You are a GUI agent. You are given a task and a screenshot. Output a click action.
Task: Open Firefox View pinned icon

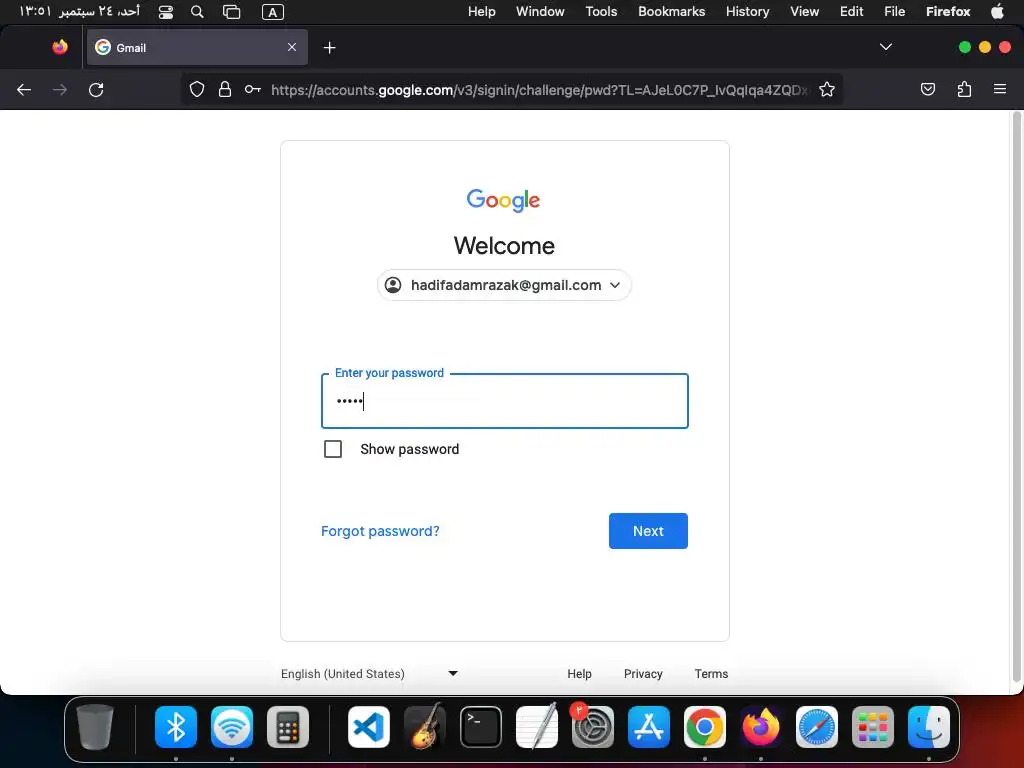(60, 47)
